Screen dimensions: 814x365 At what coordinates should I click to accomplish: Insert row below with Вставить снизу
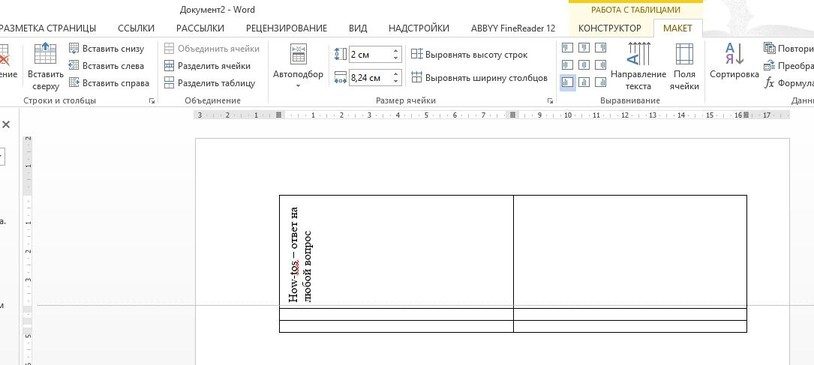click(106, 49)
